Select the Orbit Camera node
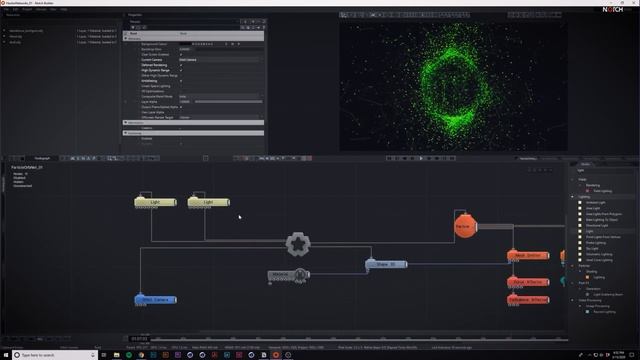Viewport: 640px width, 360px height. point(156,300)
